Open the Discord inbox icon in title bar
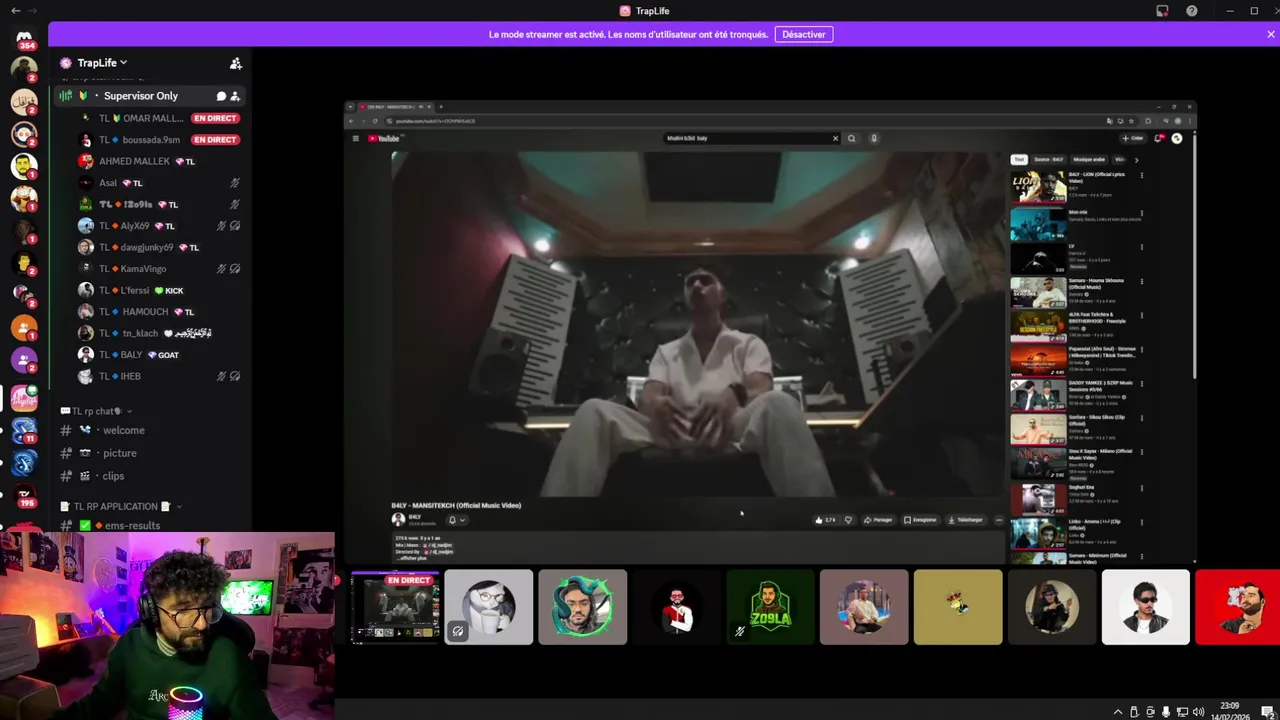This screenshot has height=720, width=1280. pos(1162,11)
